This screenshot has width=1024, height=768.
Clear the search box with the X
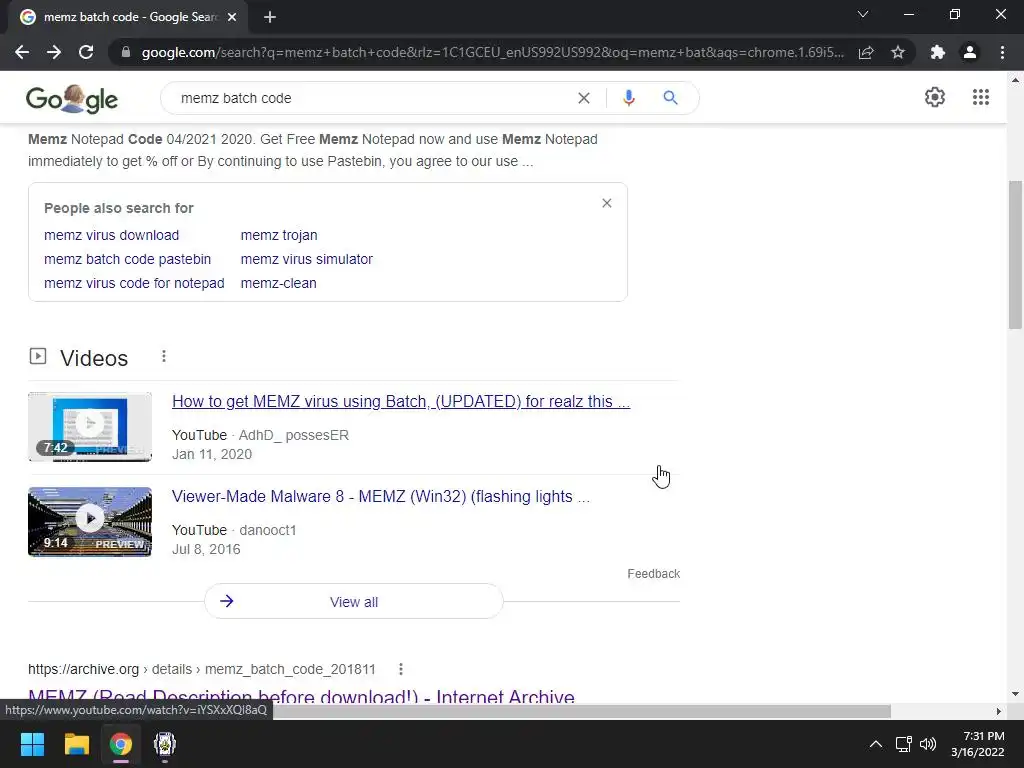pyautogui.click(x=584, y=98)
